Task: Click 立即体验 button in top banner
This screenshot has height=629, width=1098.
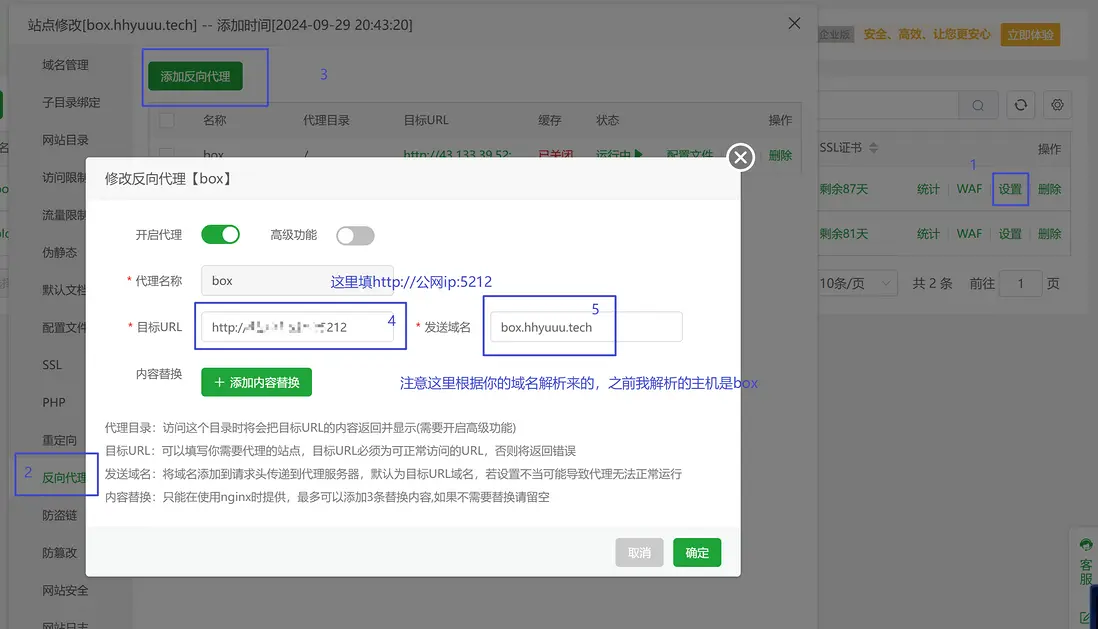Action: point(1030,34)
